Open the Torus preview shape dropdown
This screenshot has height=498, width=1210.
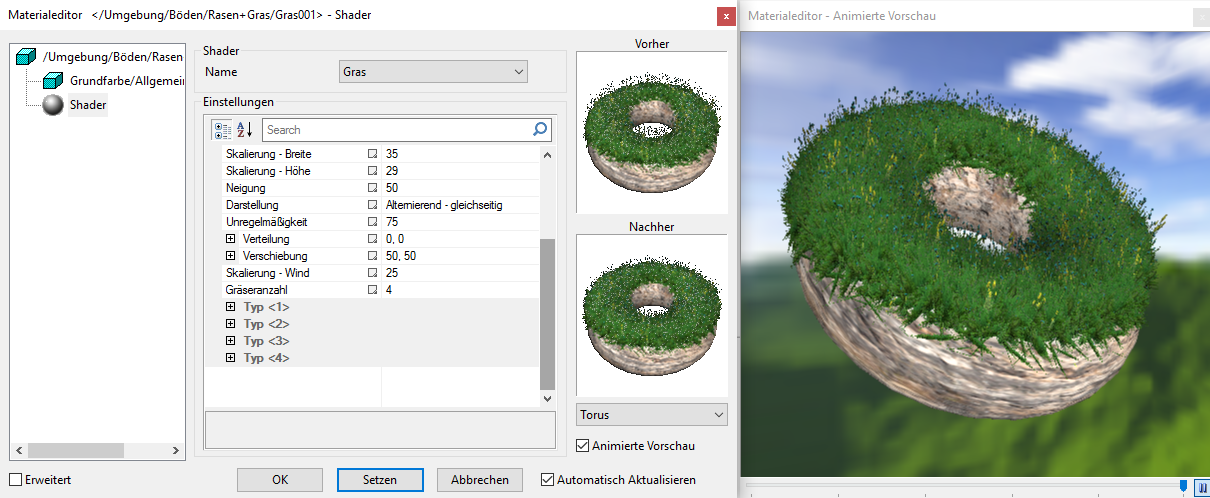click(652, 414)
